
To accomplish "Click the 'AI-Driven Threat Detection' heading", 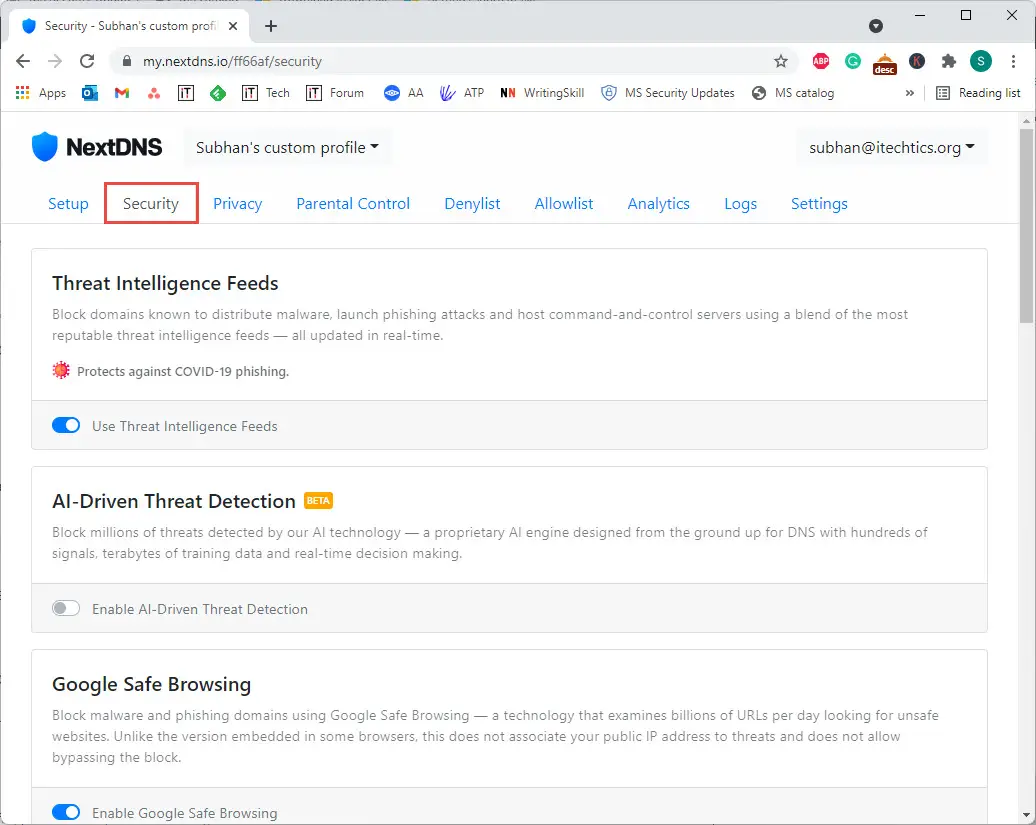I will click(174, 501).
